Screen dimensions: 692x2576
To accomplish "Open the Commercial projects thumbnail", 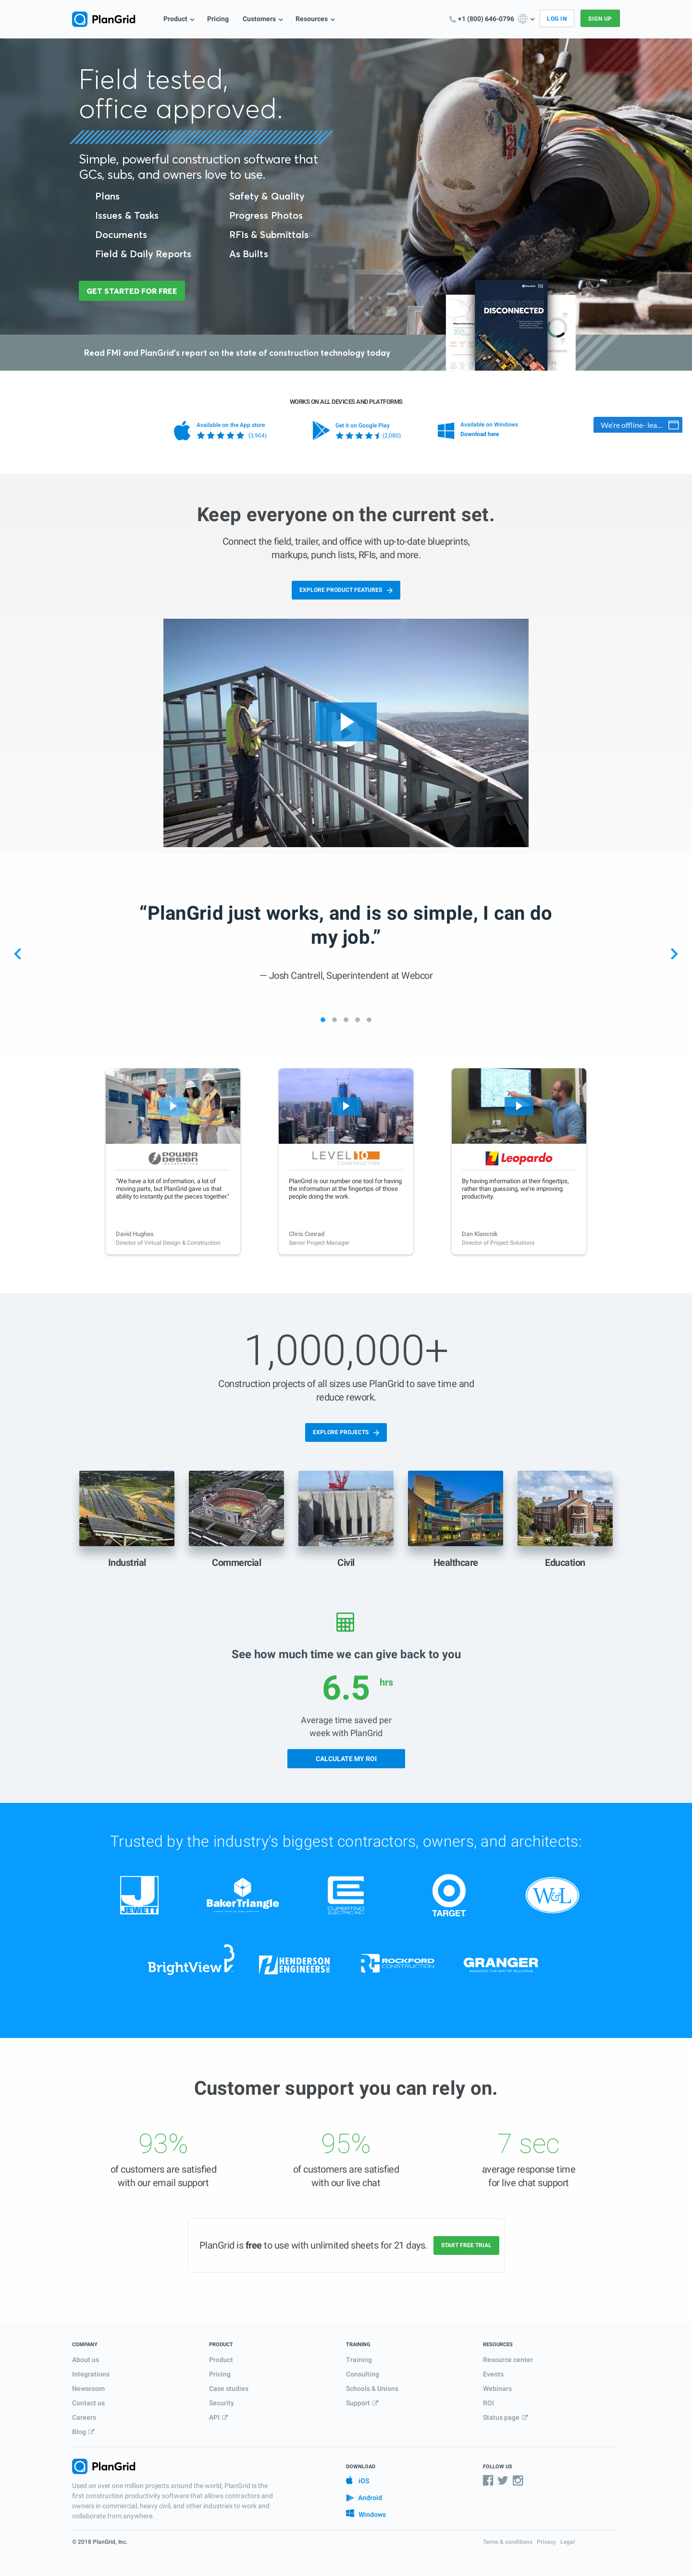I will pyautogui.click(x=236, y=1508).
